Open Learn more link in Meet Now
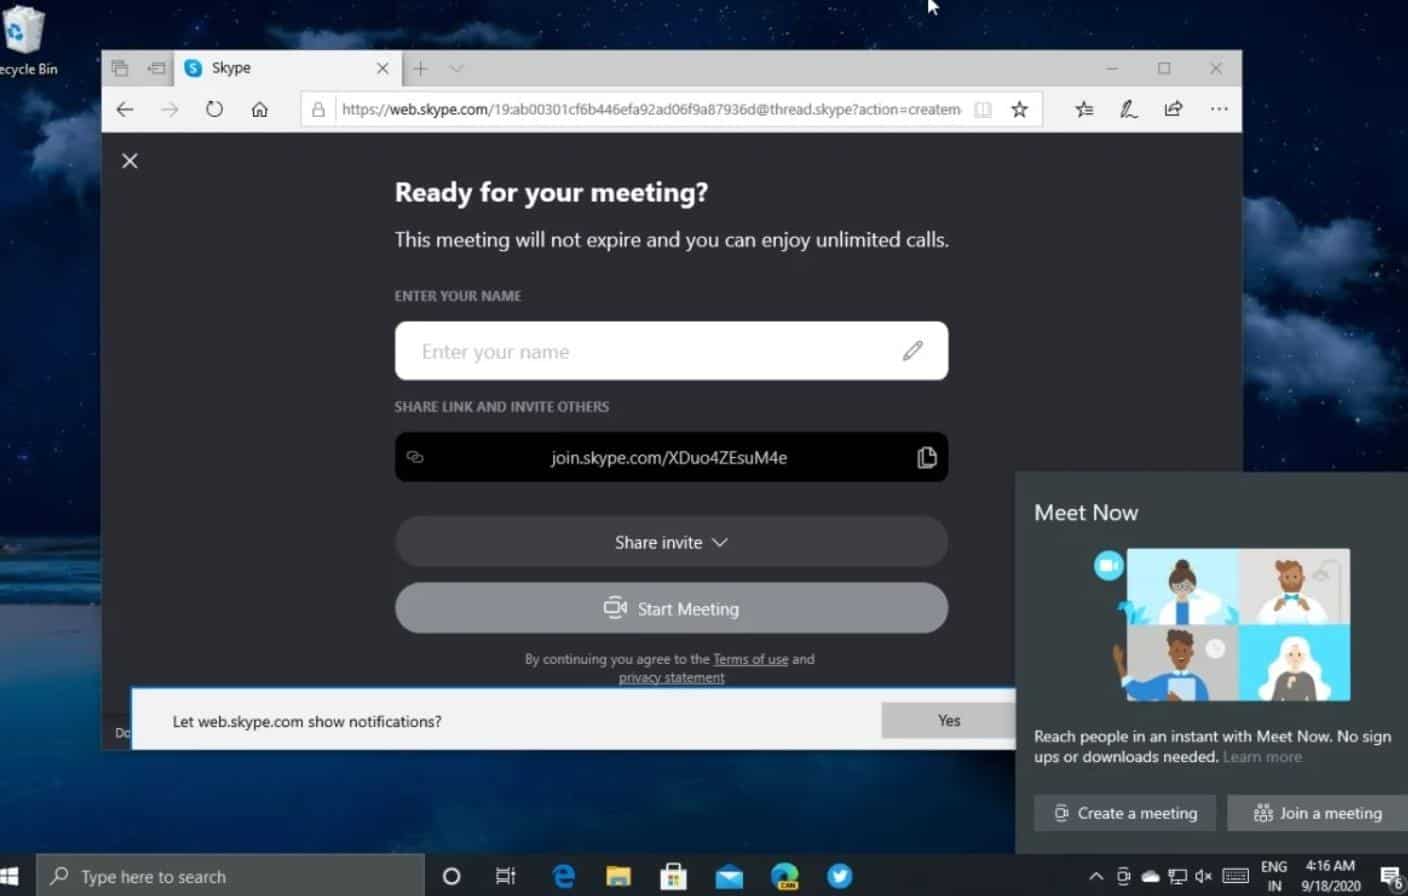The height and width of the screenshot is (896, 1408). [1262, 757]
